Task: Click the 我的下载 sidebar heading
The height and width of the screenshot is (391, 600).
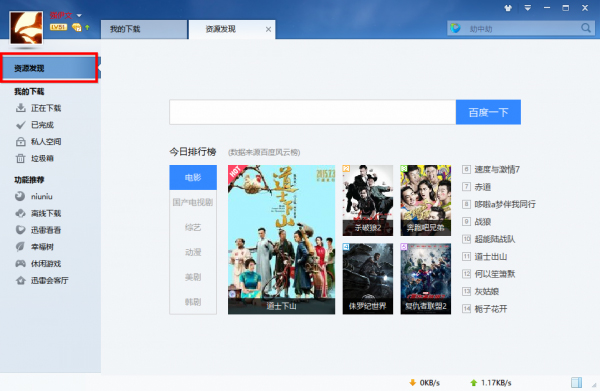Action: [29, 91]
